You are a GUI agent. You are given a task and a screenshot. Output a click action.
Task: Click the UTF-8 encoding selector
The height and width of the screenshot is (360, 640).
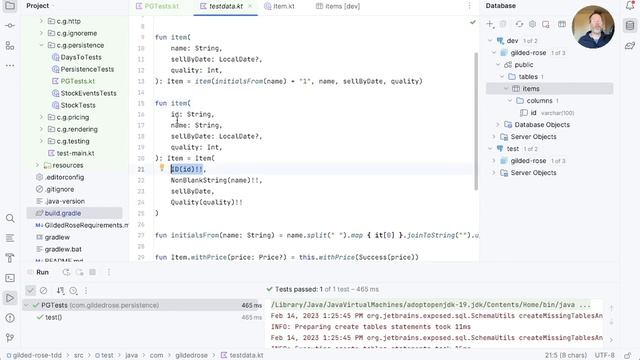(604, 356)
